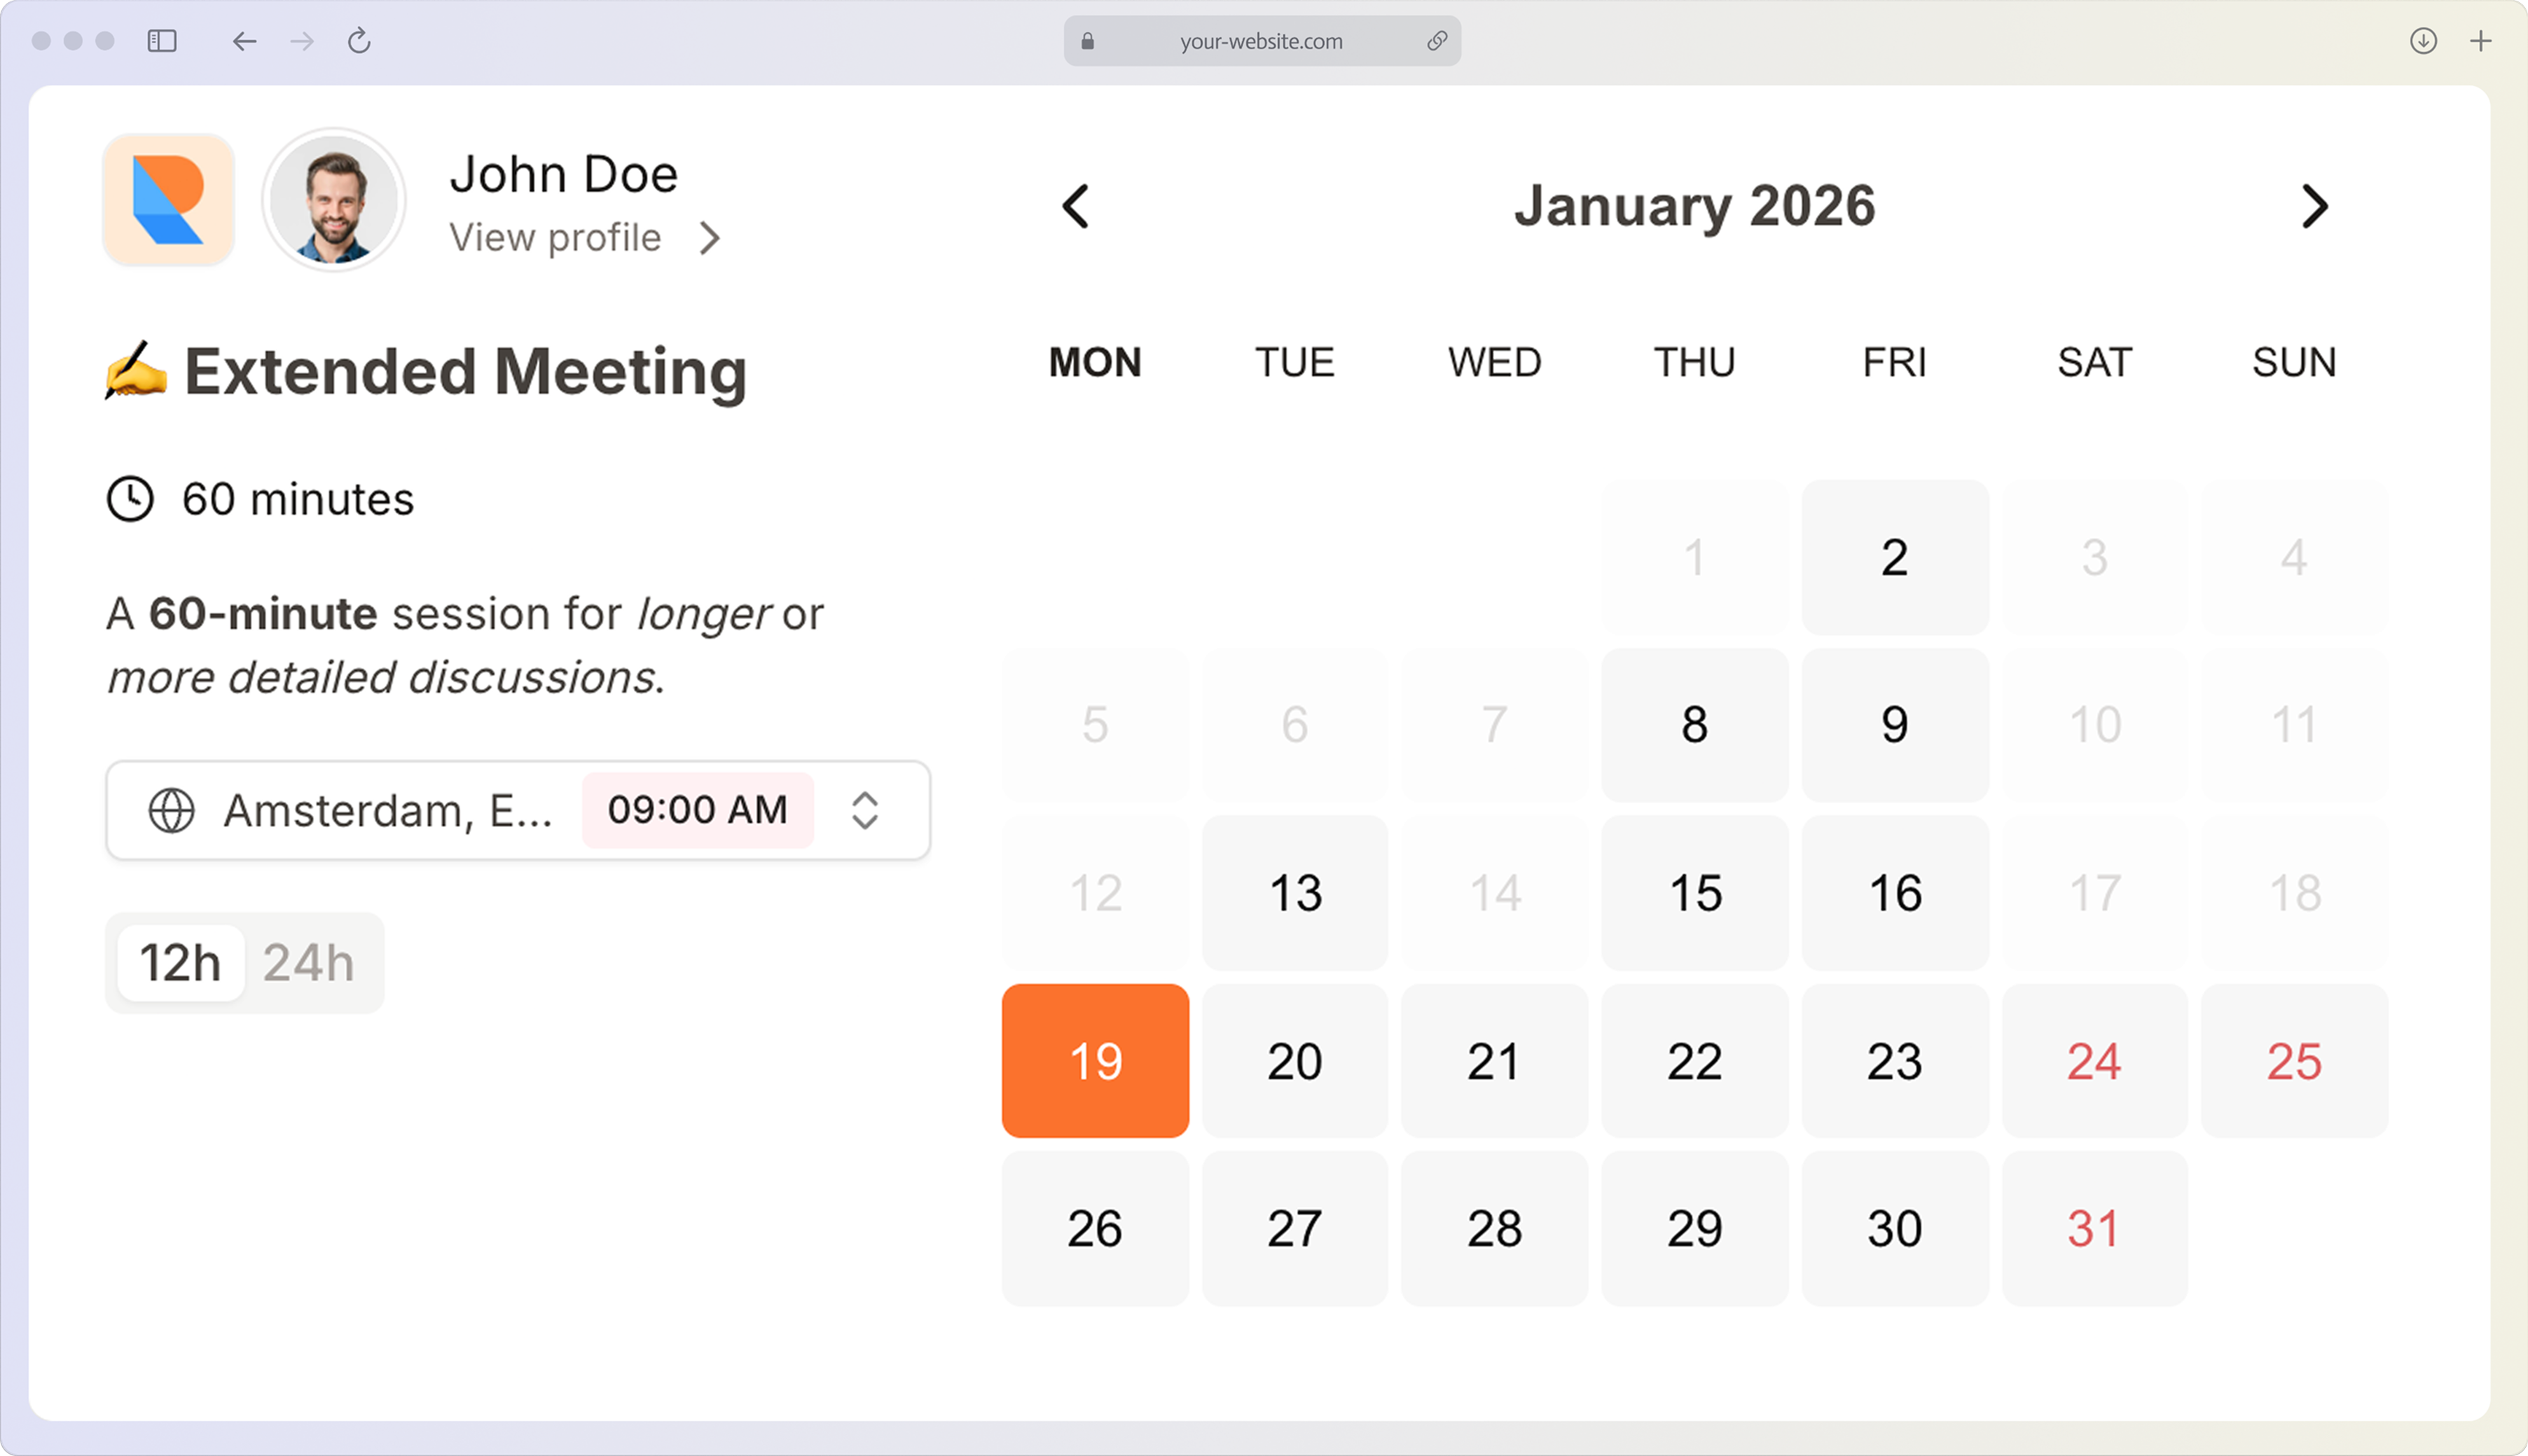Select January 22 on the calendar
Viewport: 2528px width, 1456px height.
[x=1694, y=1061]
